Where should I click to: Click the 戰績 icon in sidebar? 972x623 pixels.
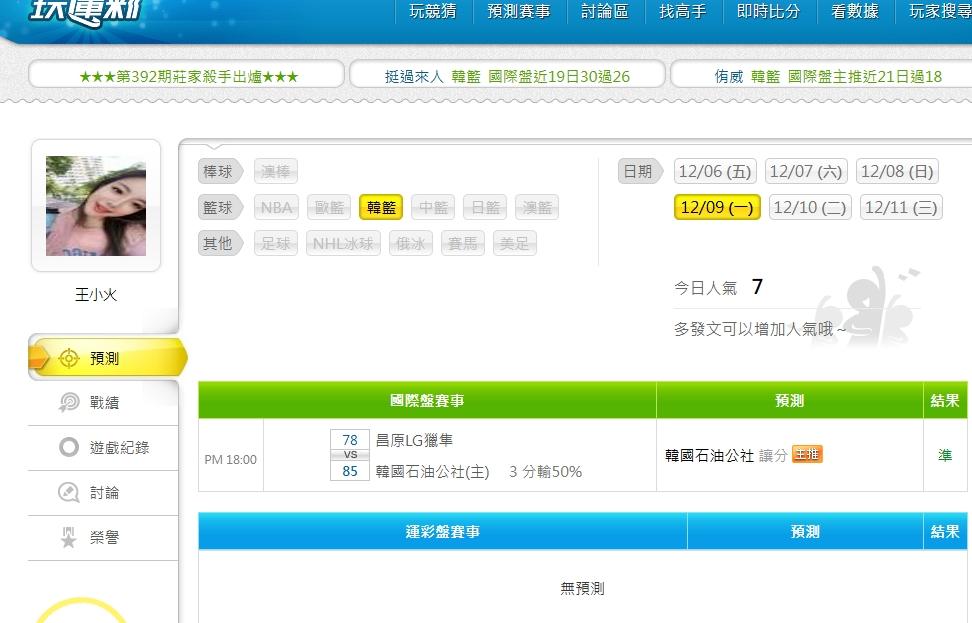(68, 402)
